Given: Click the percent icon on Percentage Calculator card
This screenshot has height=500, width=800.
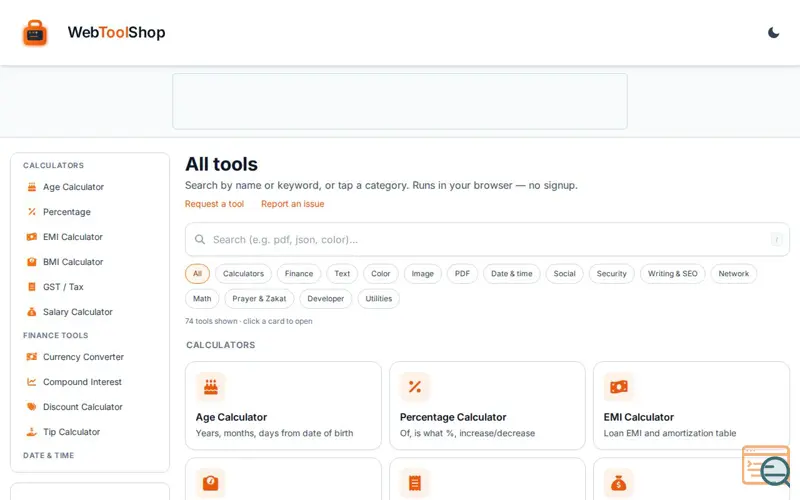Looking at the screenshot, I should [415, 387].
